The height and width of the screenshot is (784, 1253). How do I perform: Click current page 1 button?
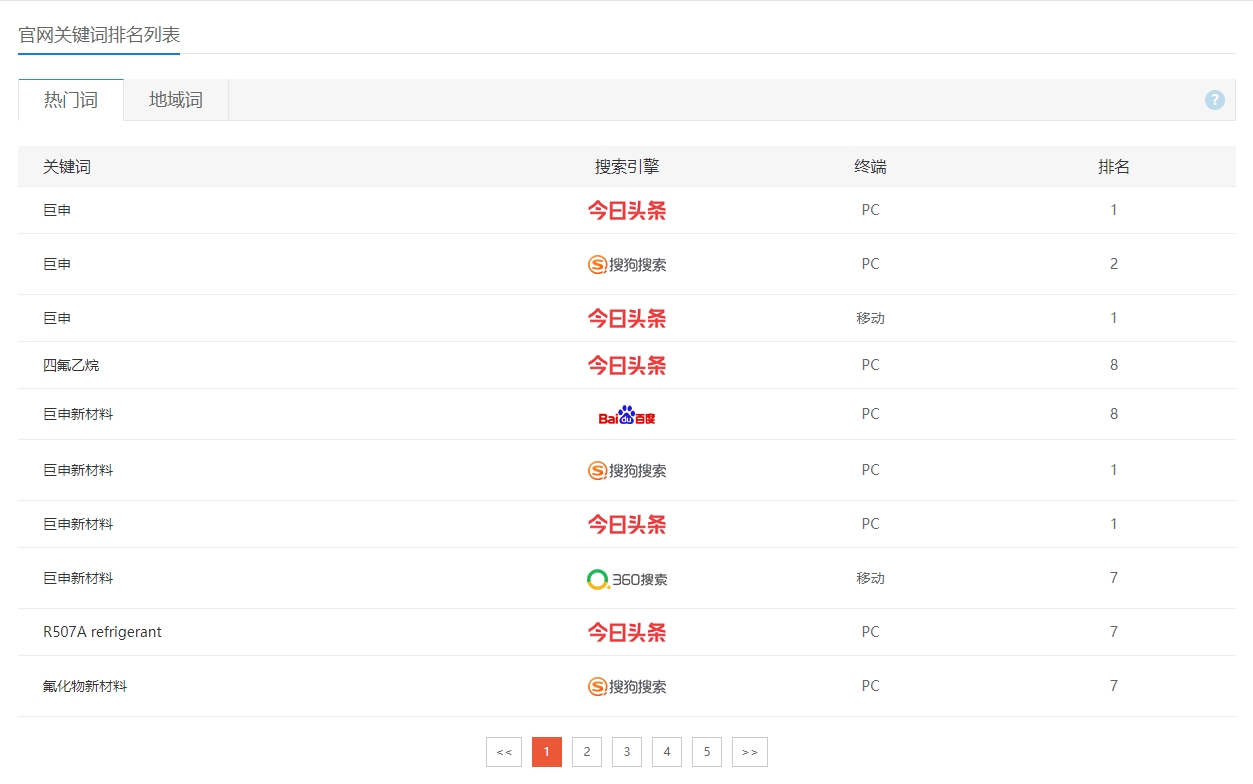[547, 752]
